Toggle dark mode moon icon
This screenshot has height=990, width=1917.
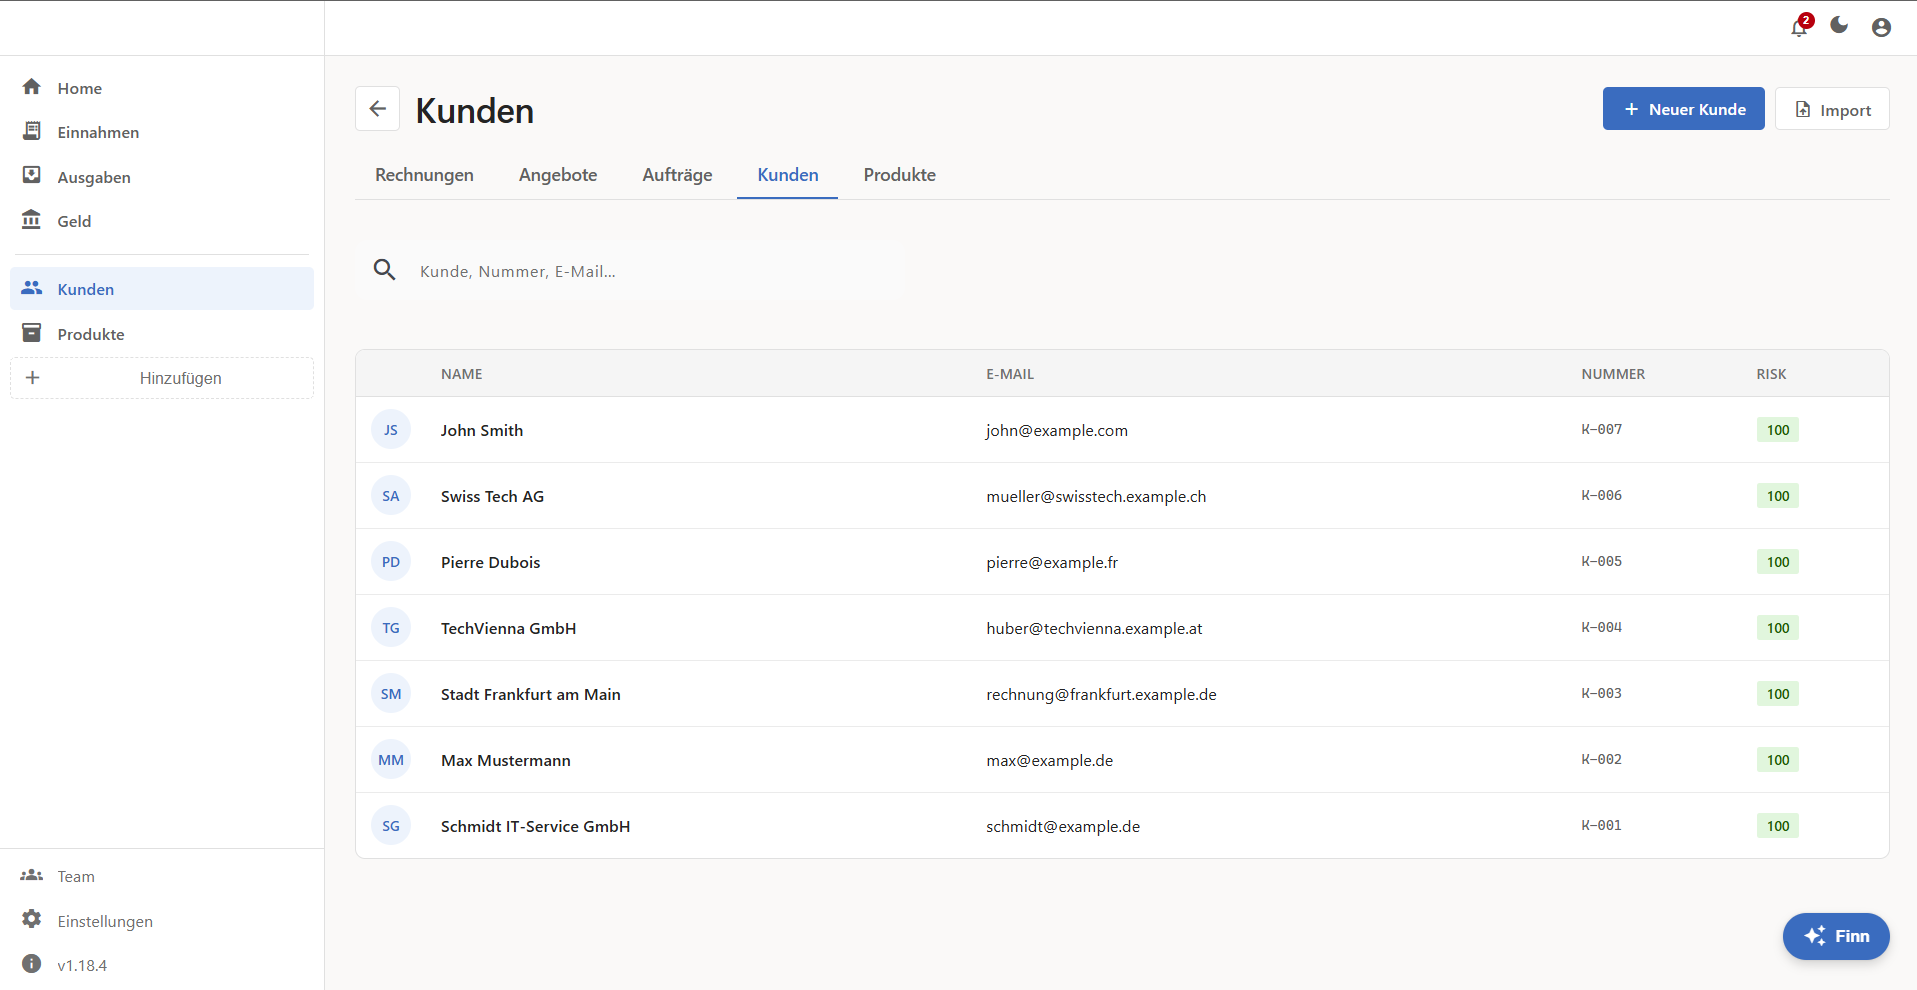1839,25
